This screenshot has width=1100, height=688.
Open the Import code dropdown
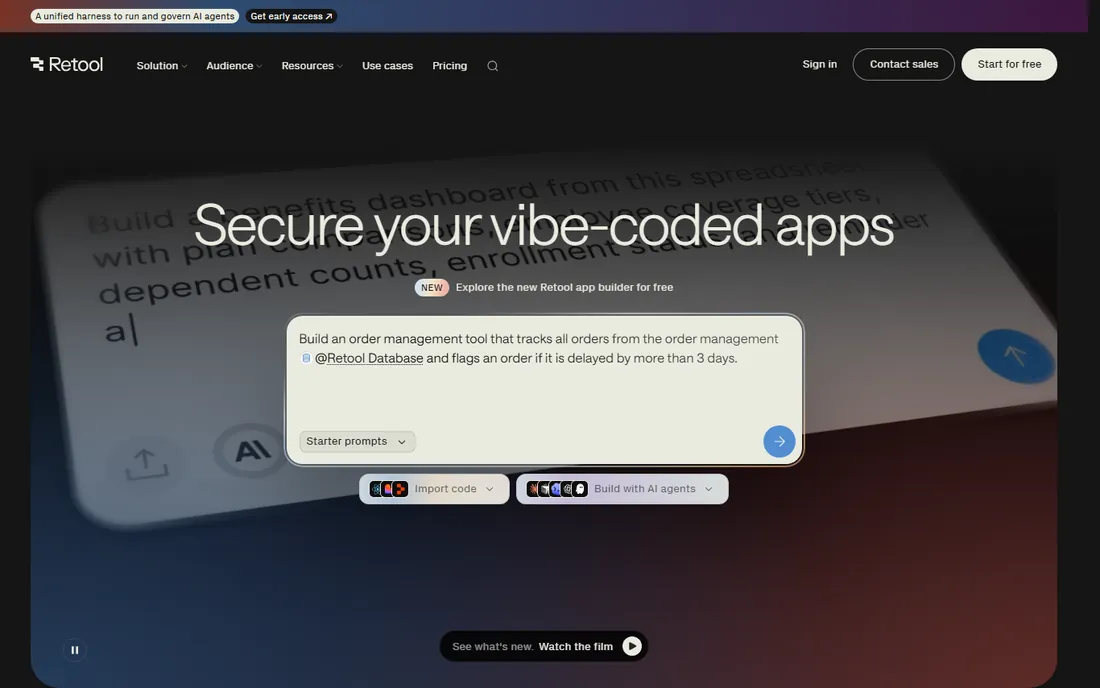click(434, 489)
